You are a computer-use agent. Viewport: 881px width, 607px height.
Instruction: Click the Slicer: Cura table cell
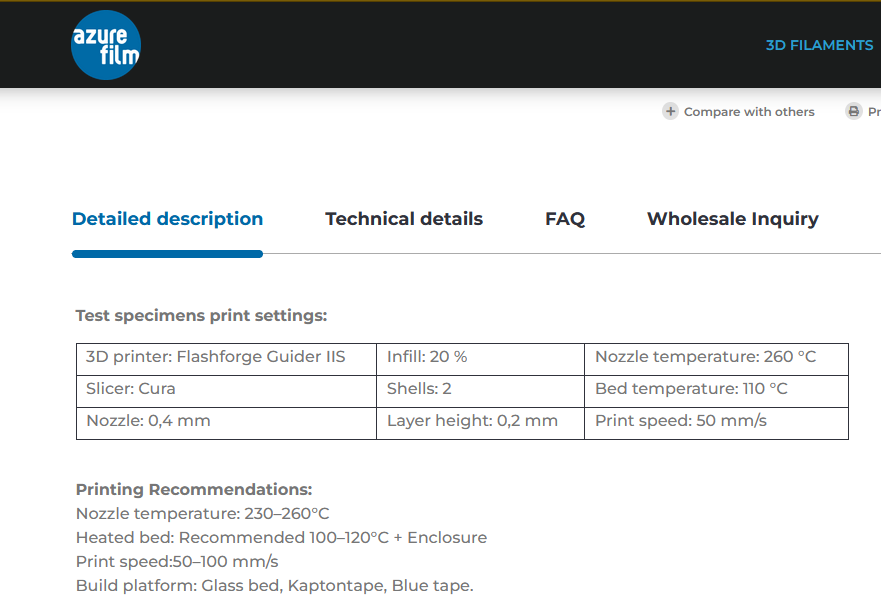[226, 391]
